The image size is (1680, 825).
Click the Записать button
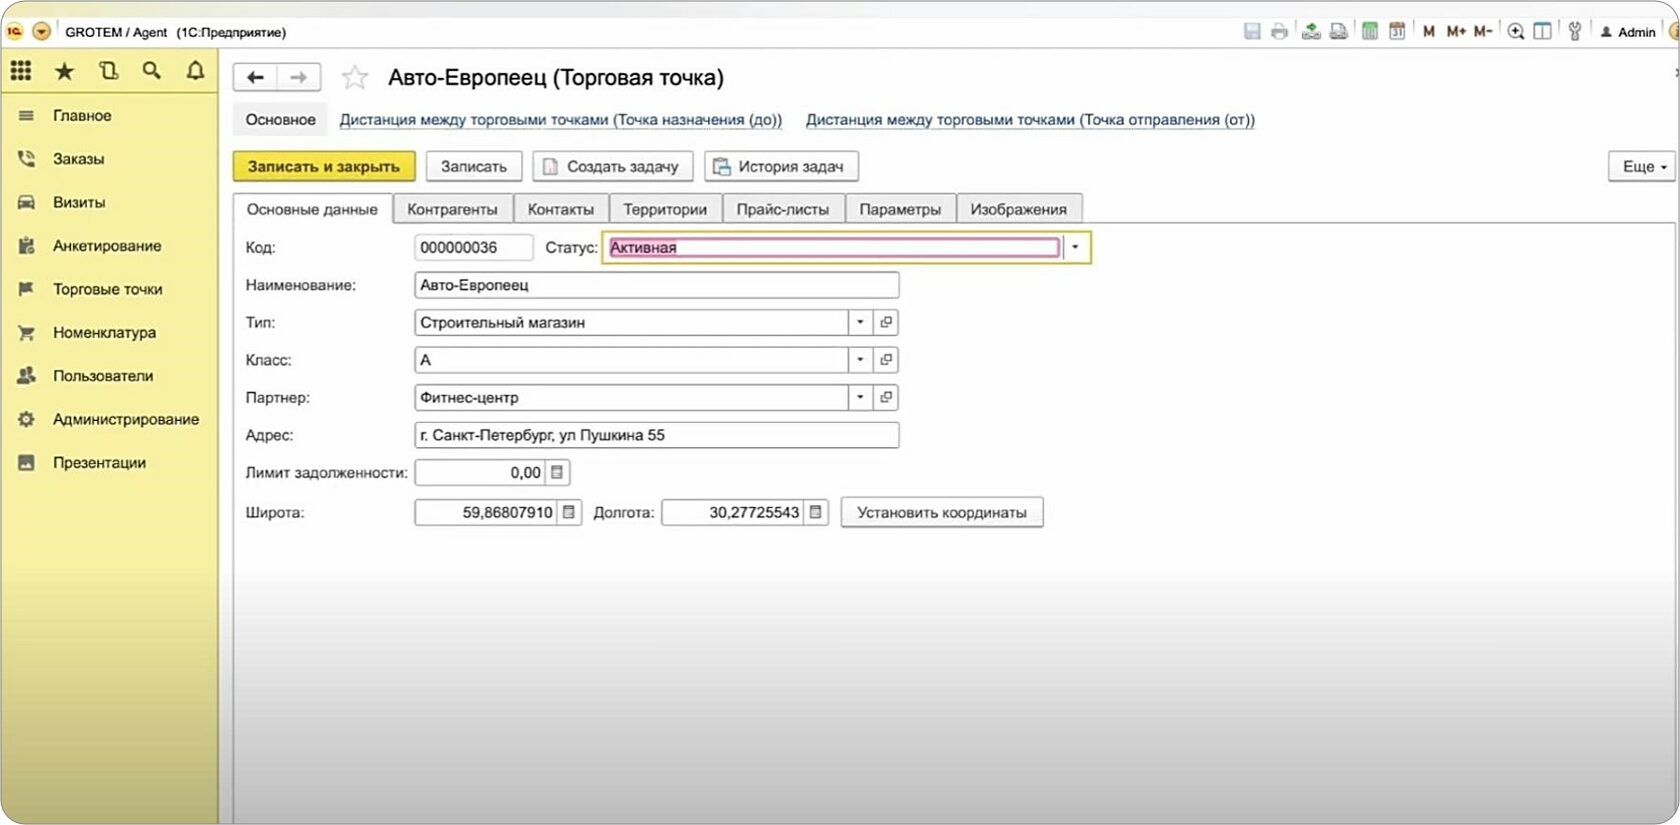474,167
